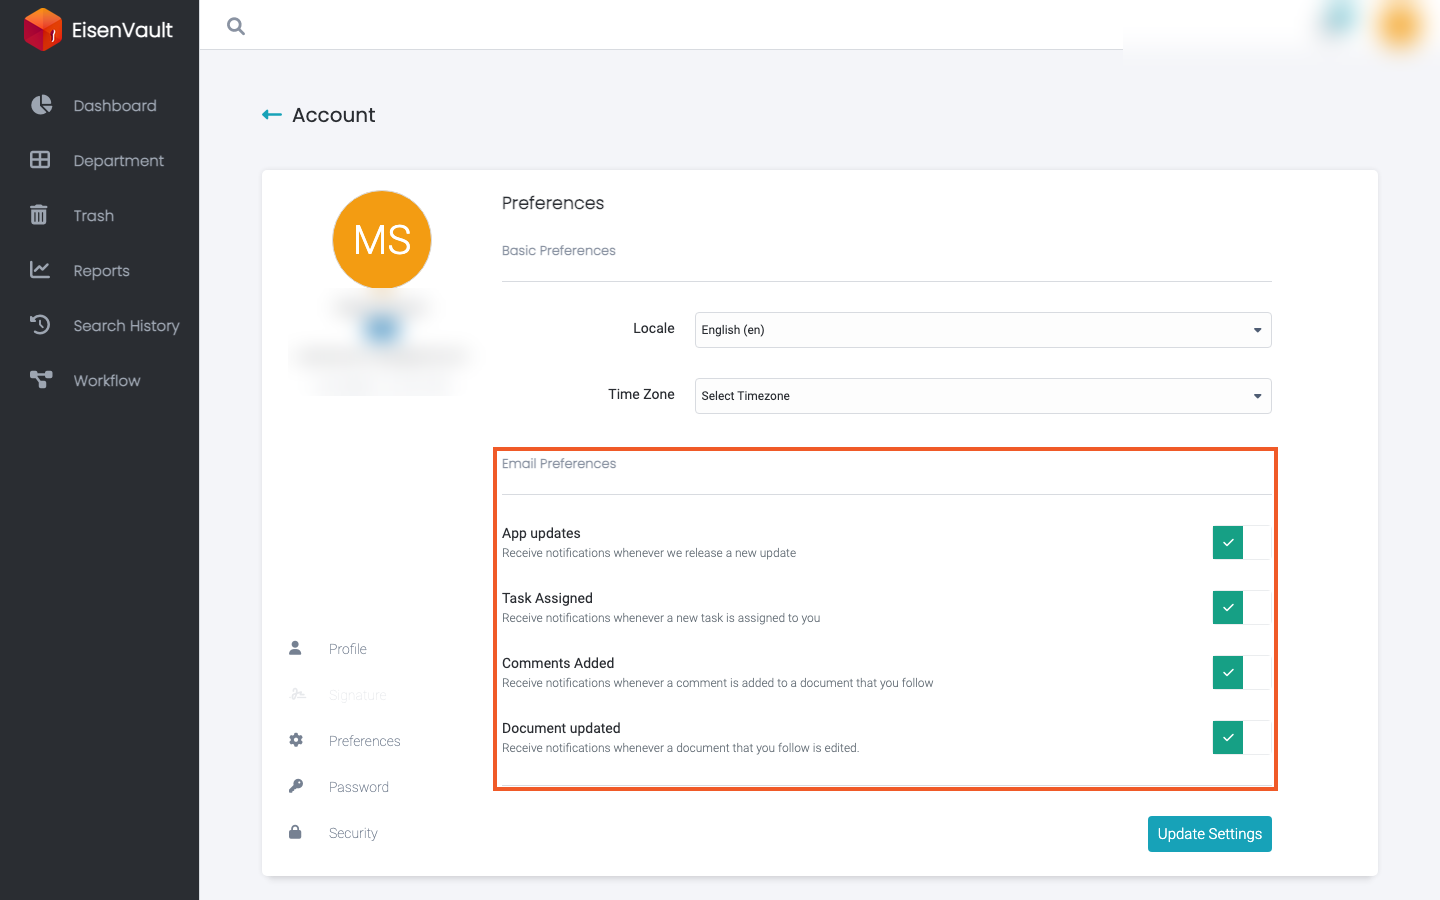The height and width of the screenshot is (900, 1440).
Task: Click the back arrow beside Account
Action: point(271,115)
